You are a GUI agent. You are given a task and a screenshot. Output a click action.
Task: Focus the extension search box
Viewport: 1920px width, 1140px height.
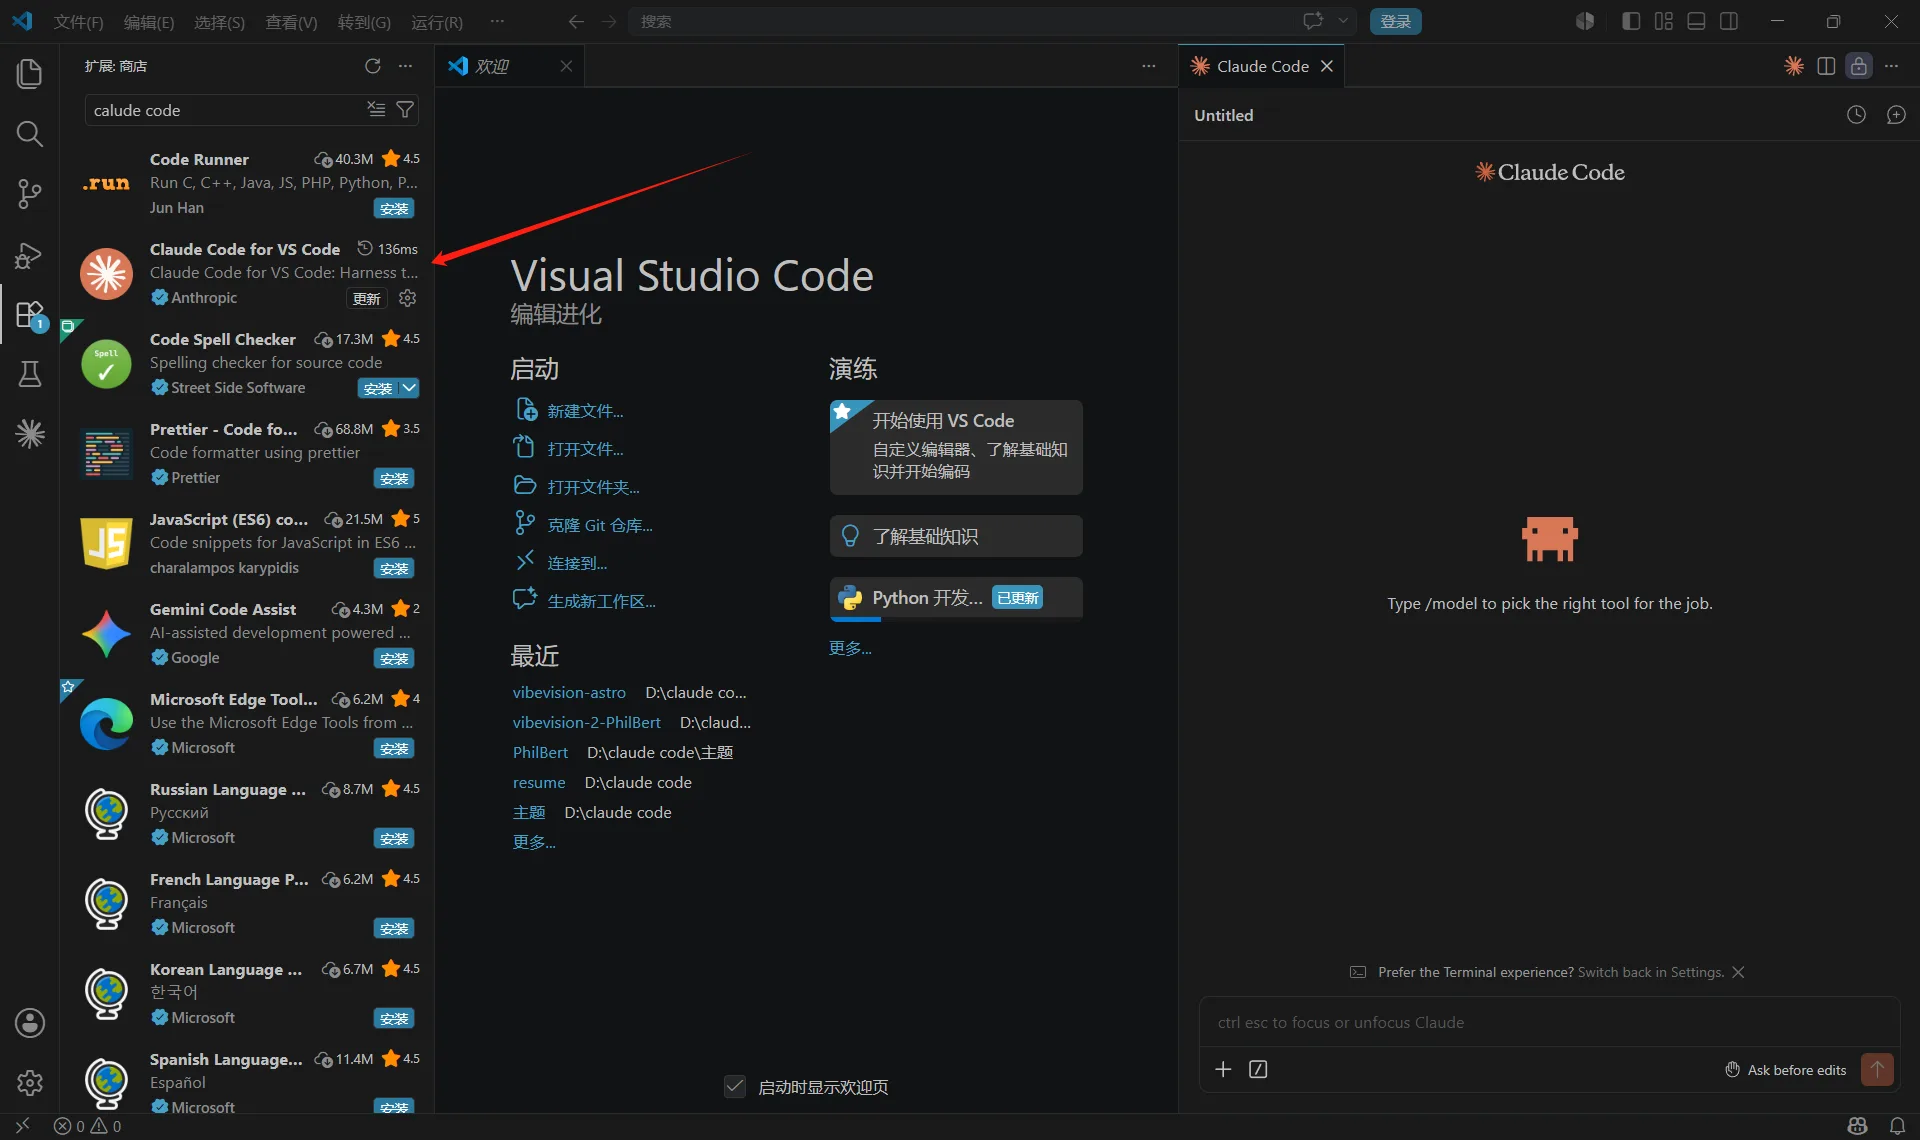(x=225, y=110)
